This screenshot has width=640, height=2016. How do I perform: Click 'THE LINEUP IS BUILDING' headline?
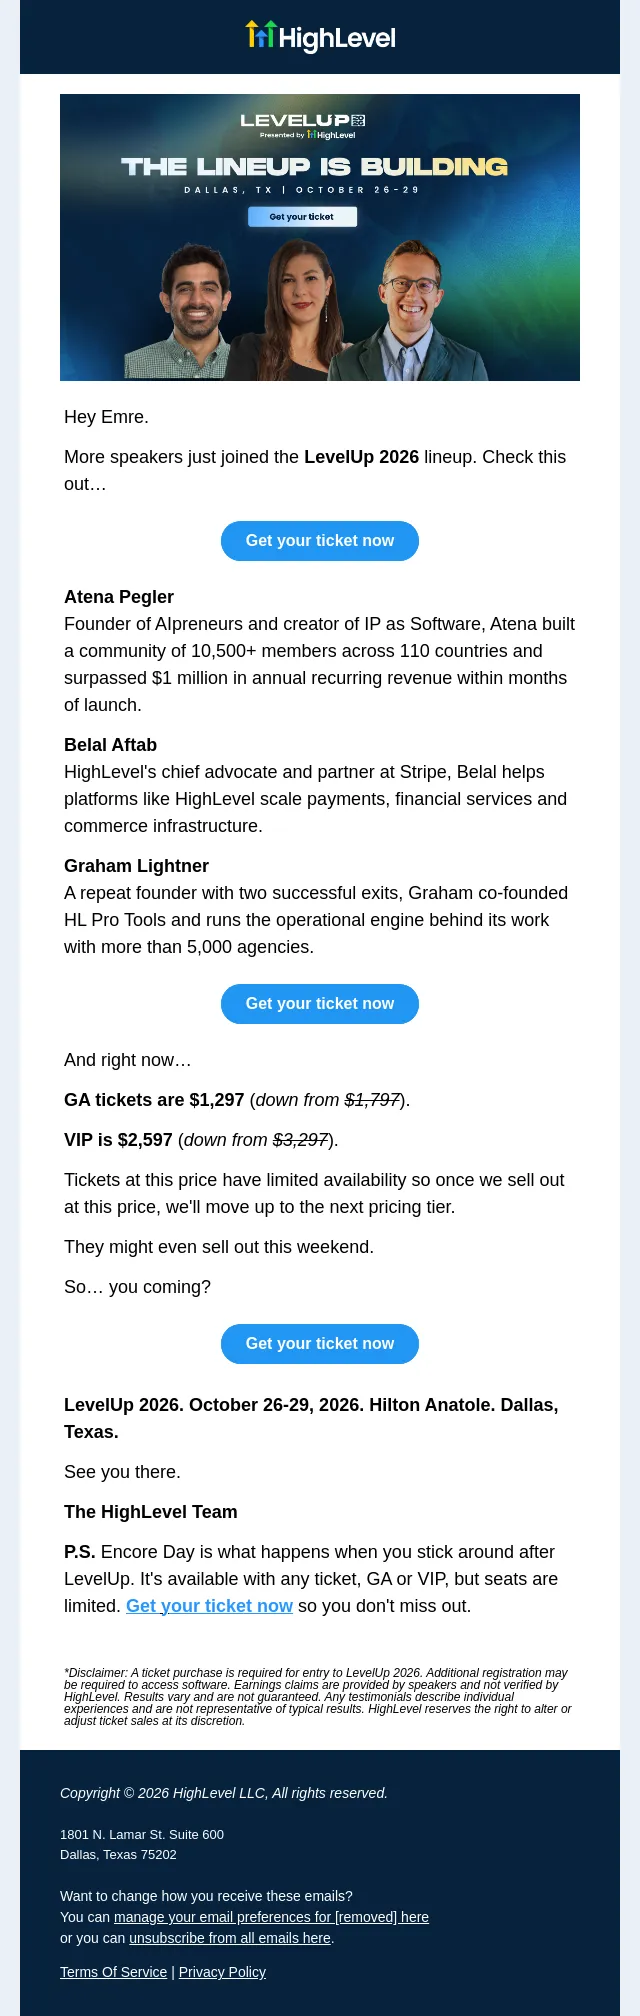pyautogui.click(x=315, y=166)
